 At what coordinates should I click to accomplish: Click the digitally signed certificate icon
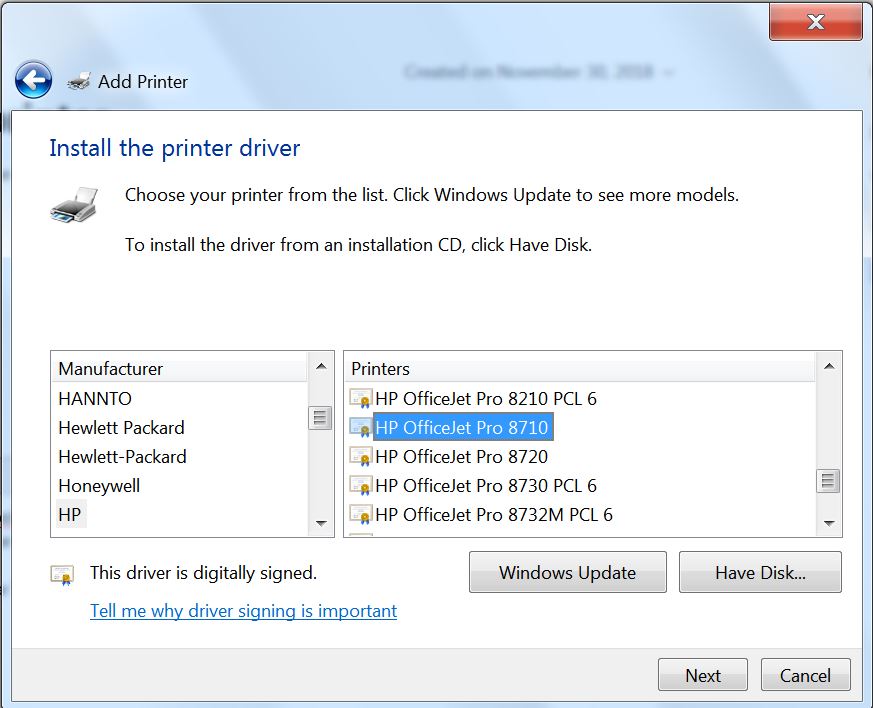62,574
